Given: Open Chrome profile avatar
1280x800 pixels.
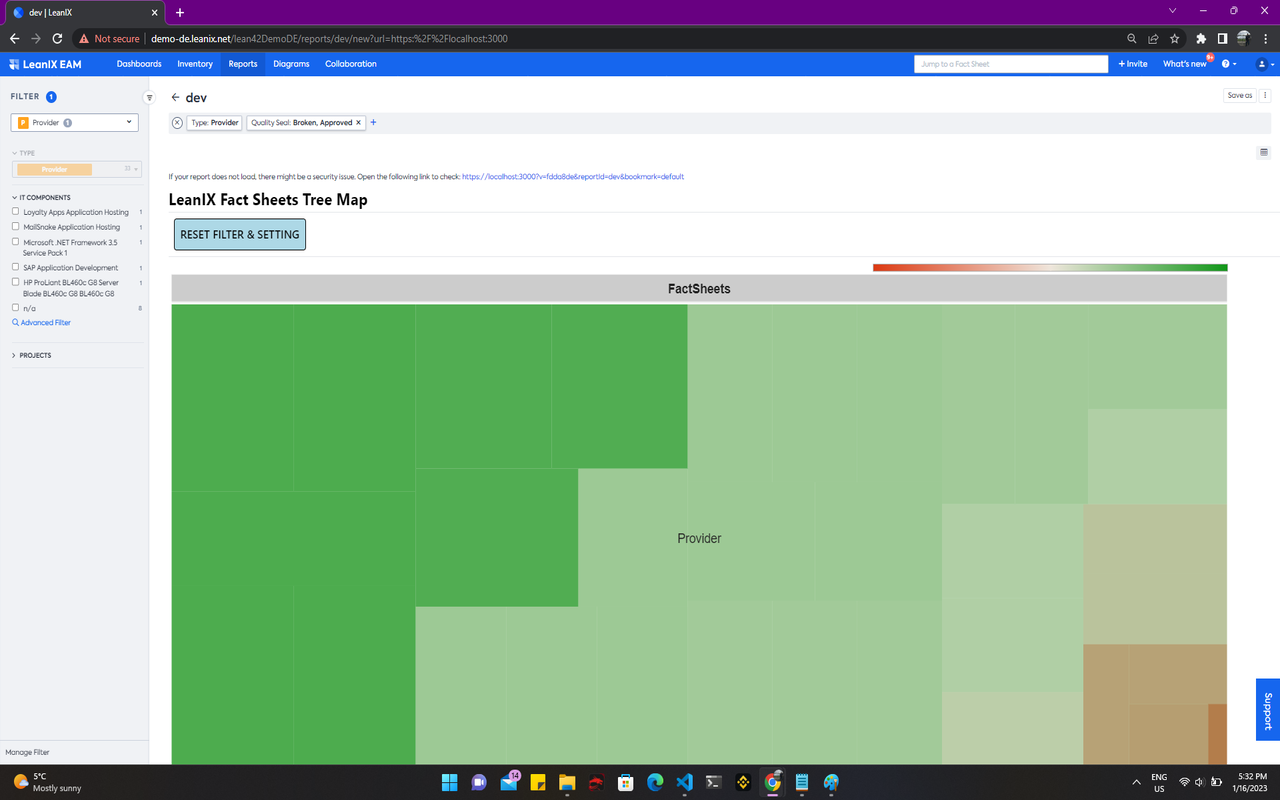Looking at the screenshot, I should point(1243,39).
